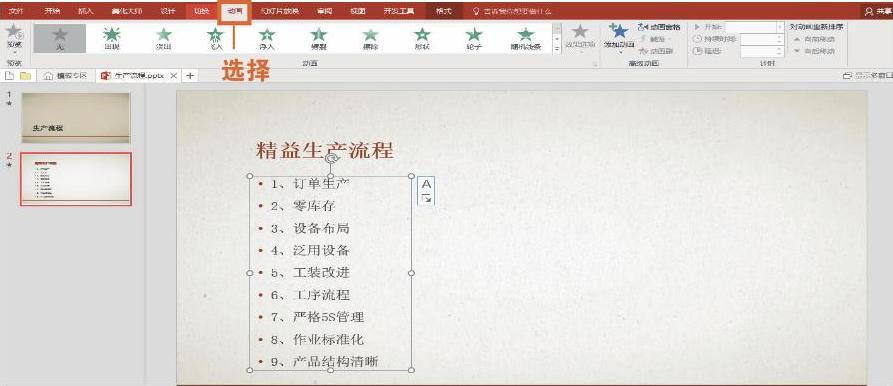Select the 浮入 (Float In) animation
Image resolution: width=893 pixels, height=386 pixels.
click(x=267, y=39)
